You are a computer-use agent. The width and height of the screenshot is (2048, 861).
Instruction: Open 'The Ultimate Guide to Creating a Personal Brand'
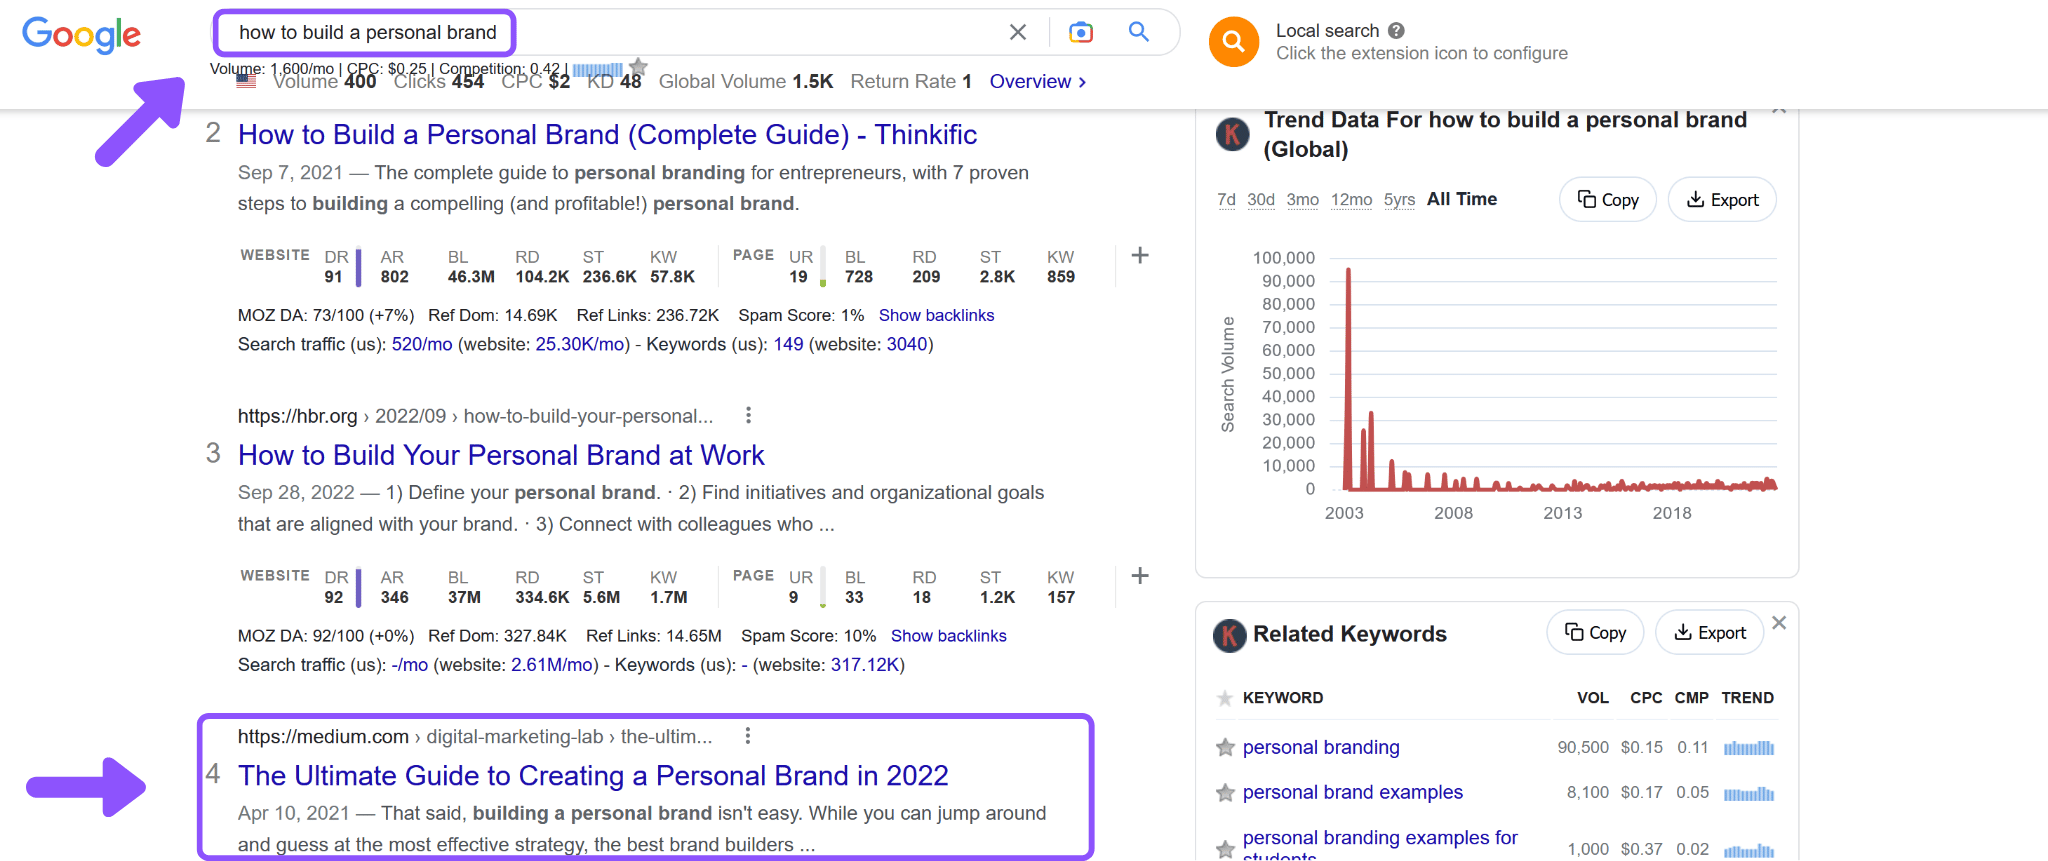[593, 776]
